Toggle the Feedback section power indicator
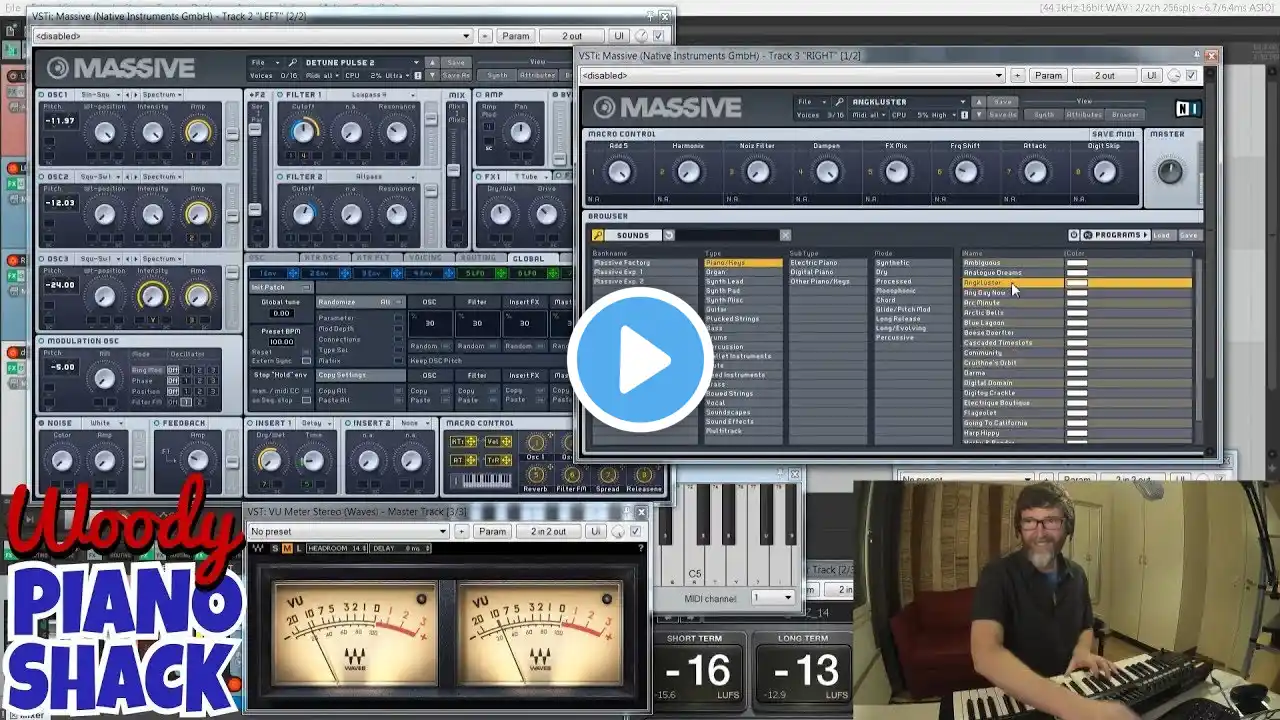Viewport: 1280px width, 720px height. (158, 423)
